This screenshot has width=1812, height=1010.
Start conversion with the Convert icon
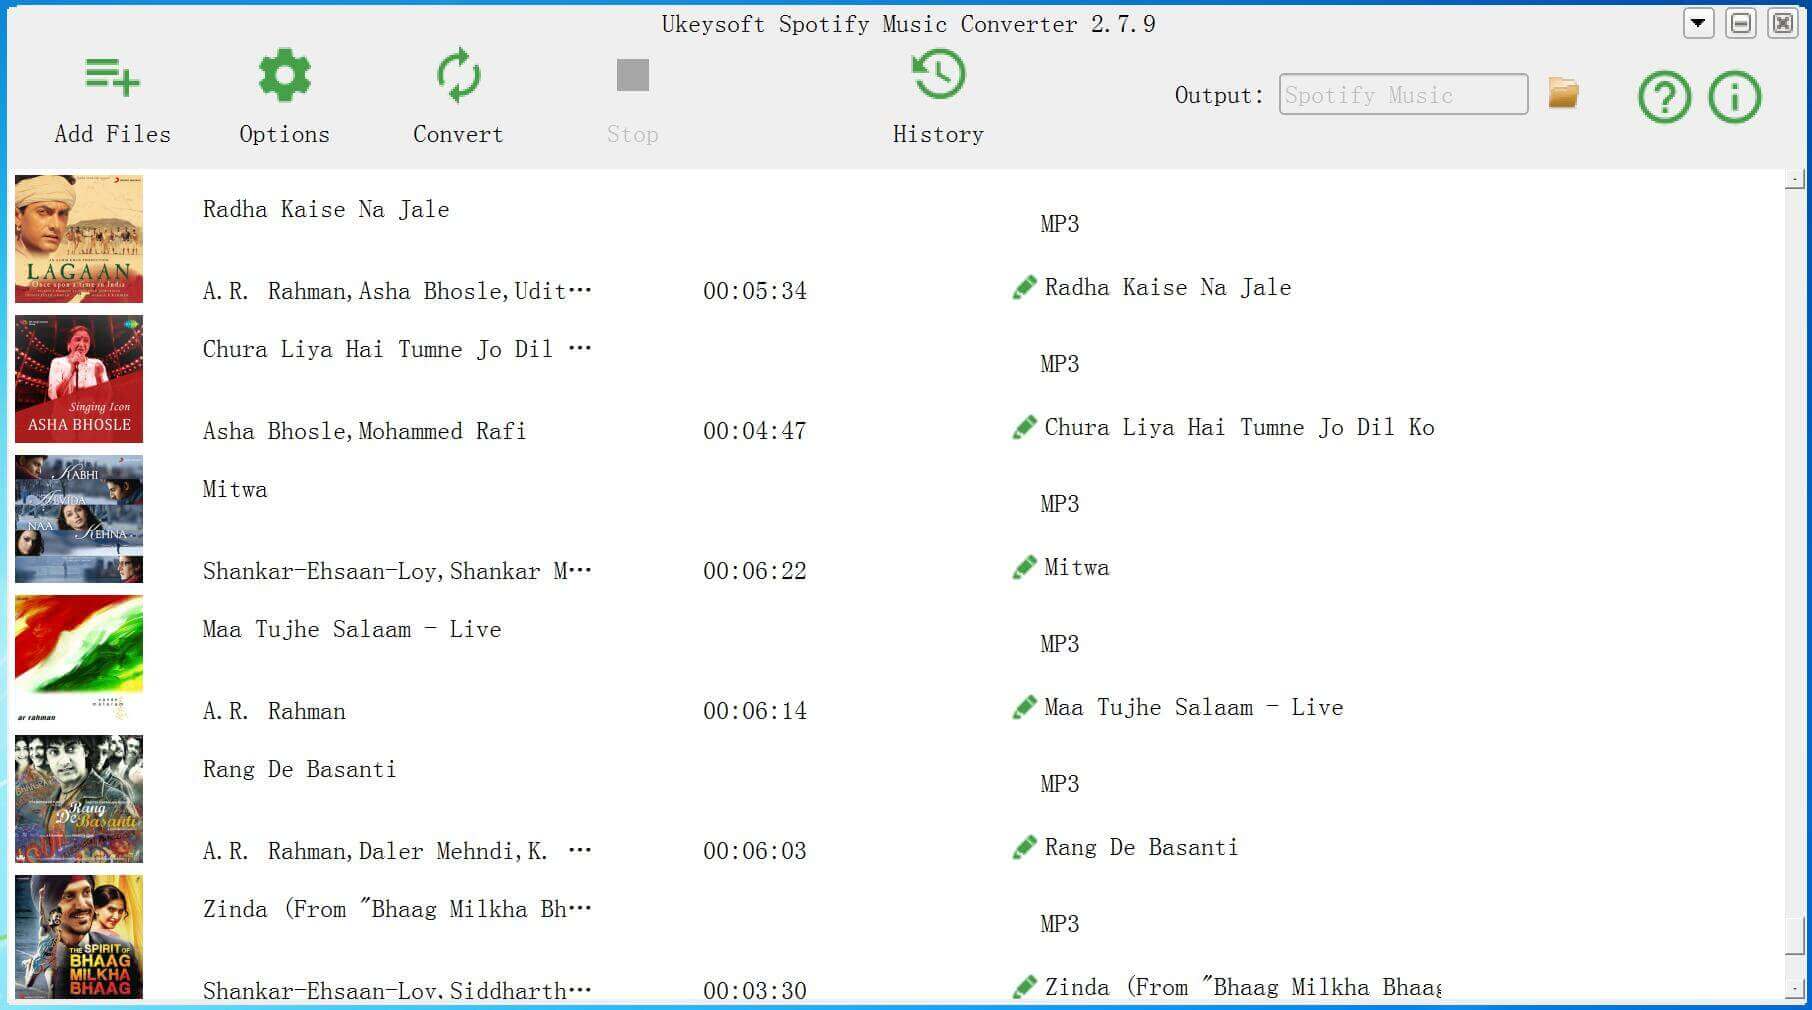pos(458,75)
